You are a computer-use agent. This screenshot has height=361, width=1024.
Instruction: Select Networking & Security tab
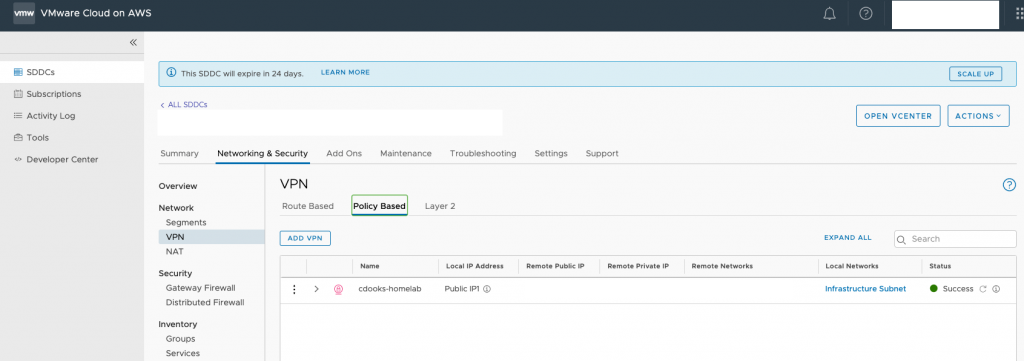pos(263,153)
